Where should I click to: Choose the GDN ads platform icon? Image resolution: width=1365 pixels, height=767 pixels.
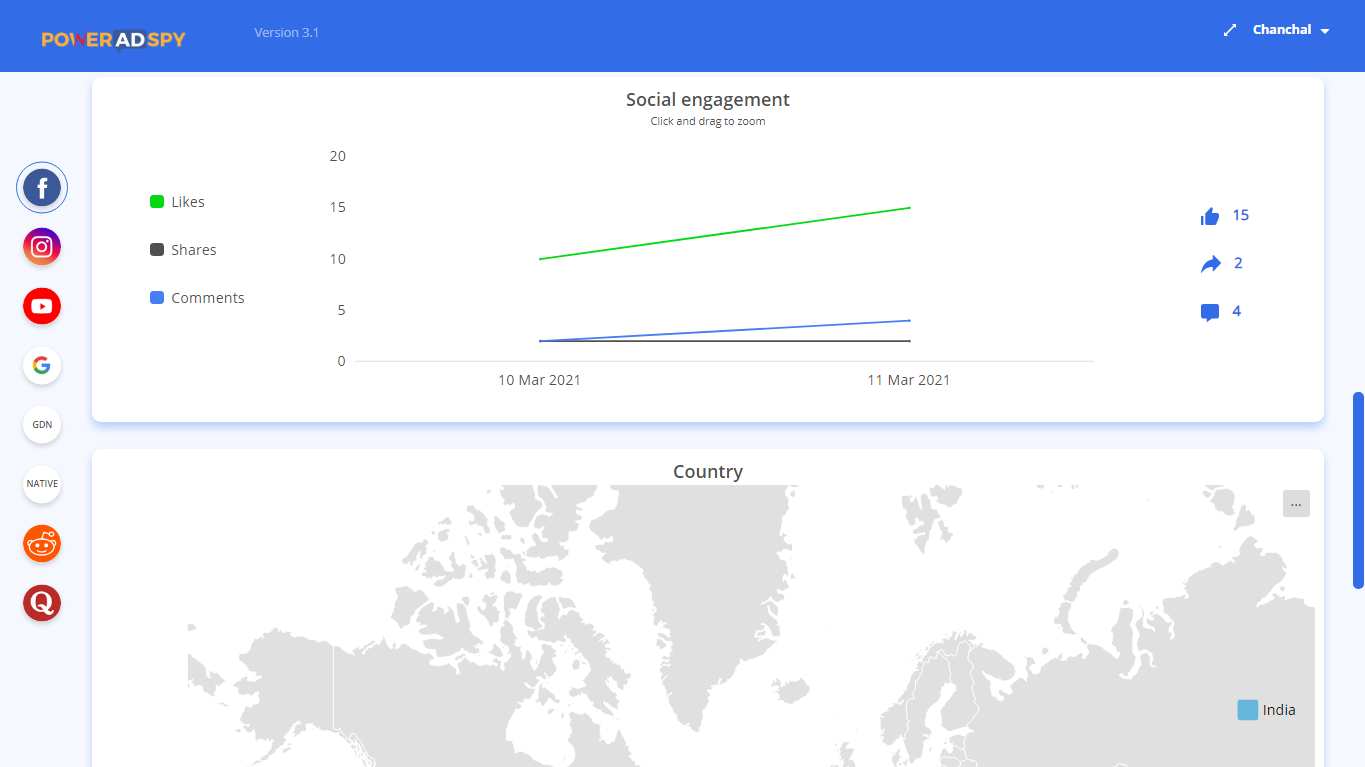coord(42,425)
